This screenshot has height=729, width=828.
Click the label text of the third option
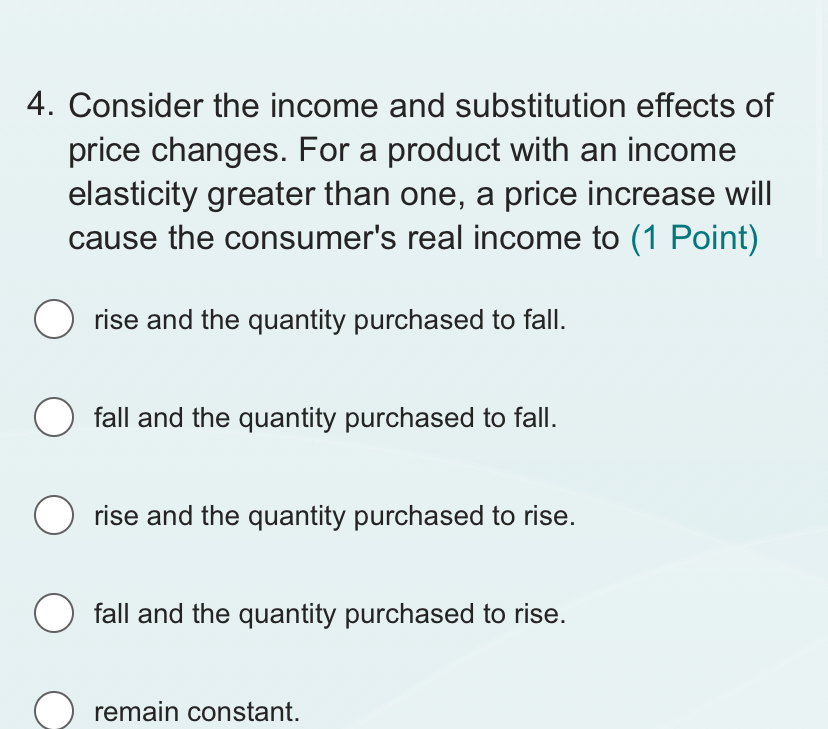pos(333,516)
